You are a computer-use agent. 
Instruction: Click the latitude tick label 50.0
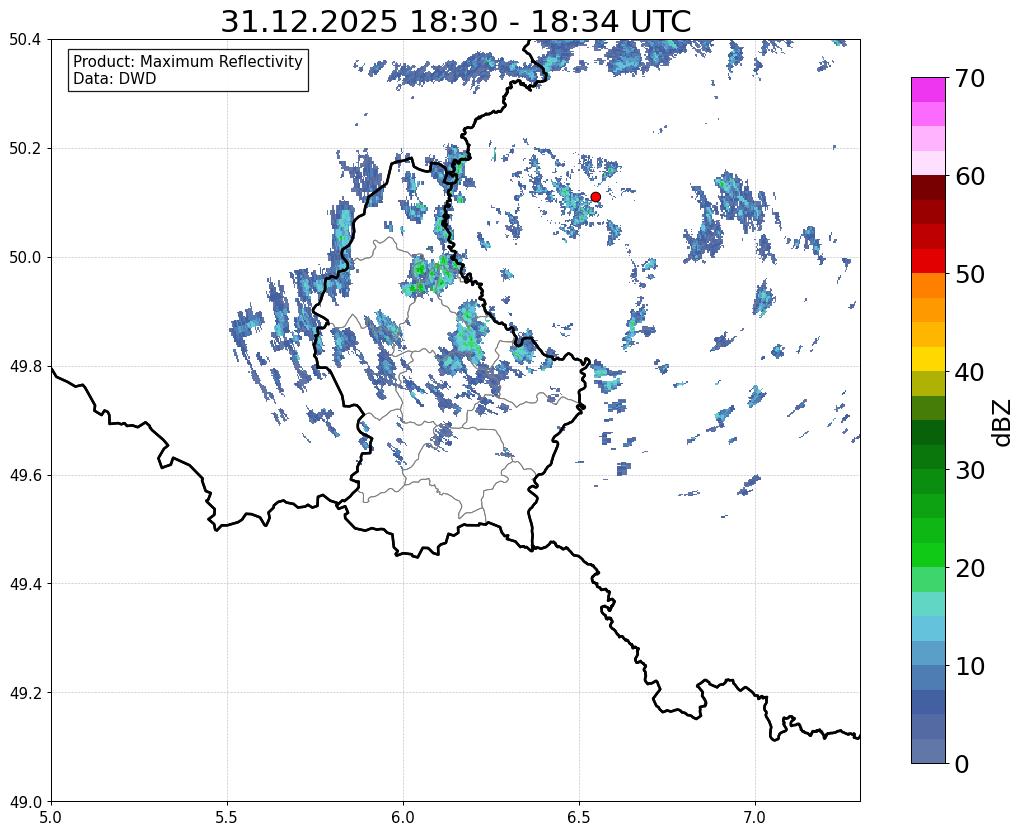tap(25, 258)
